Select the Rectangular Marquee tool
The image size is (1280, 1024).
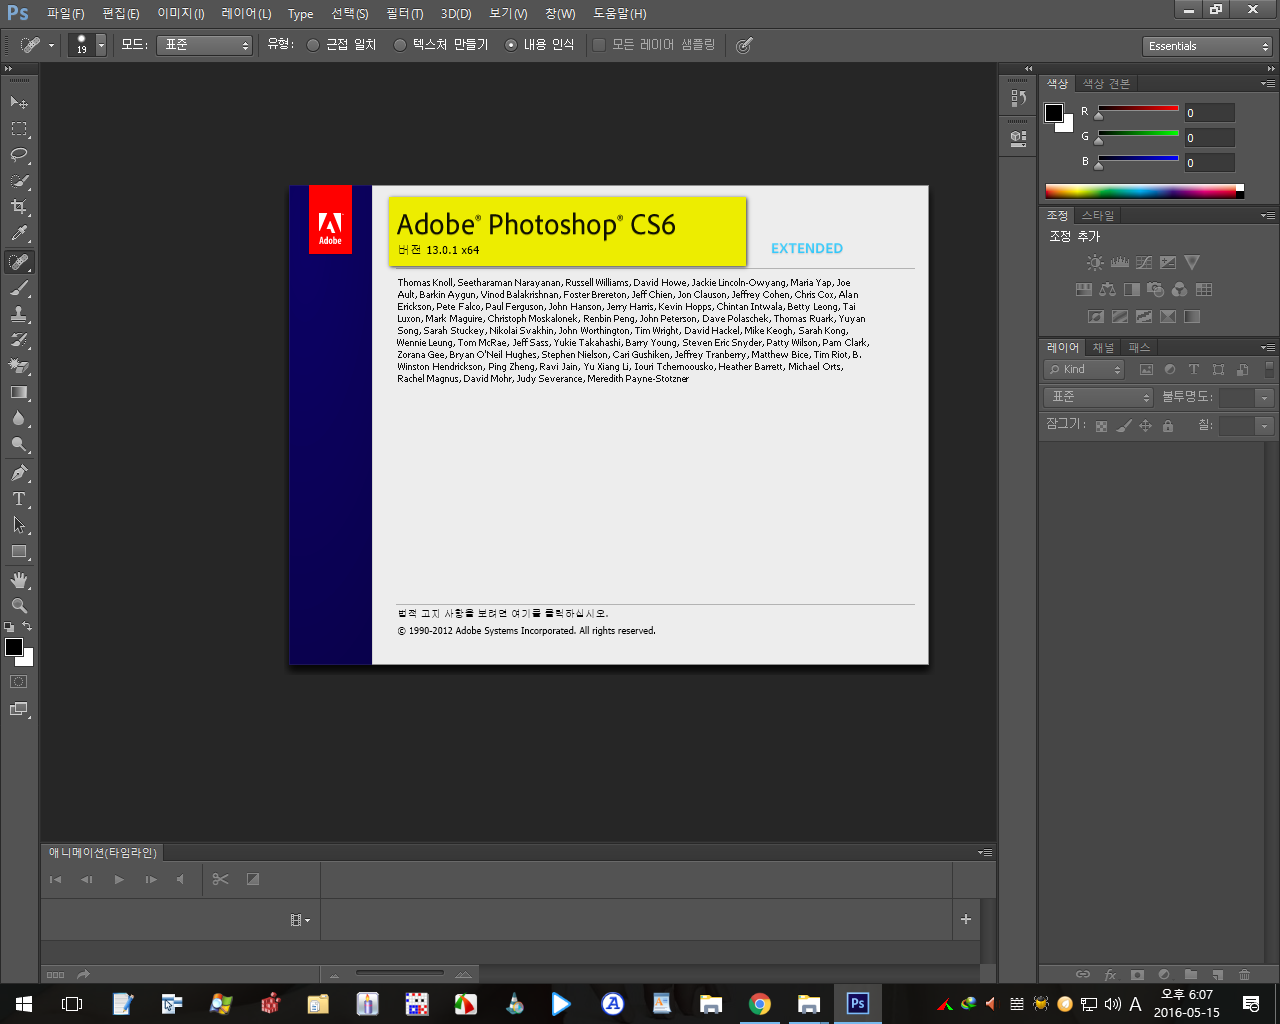[19, 129]
